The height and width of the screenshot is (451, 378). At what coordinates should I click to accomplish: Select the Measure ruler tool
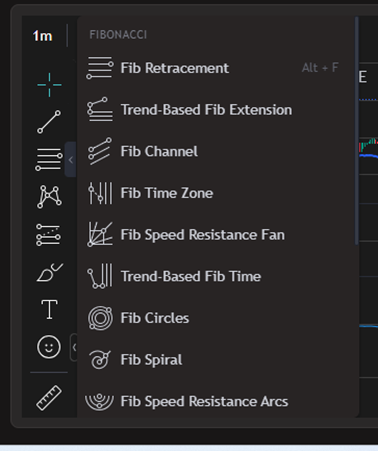pyautogui.click(x=49, y=398)
